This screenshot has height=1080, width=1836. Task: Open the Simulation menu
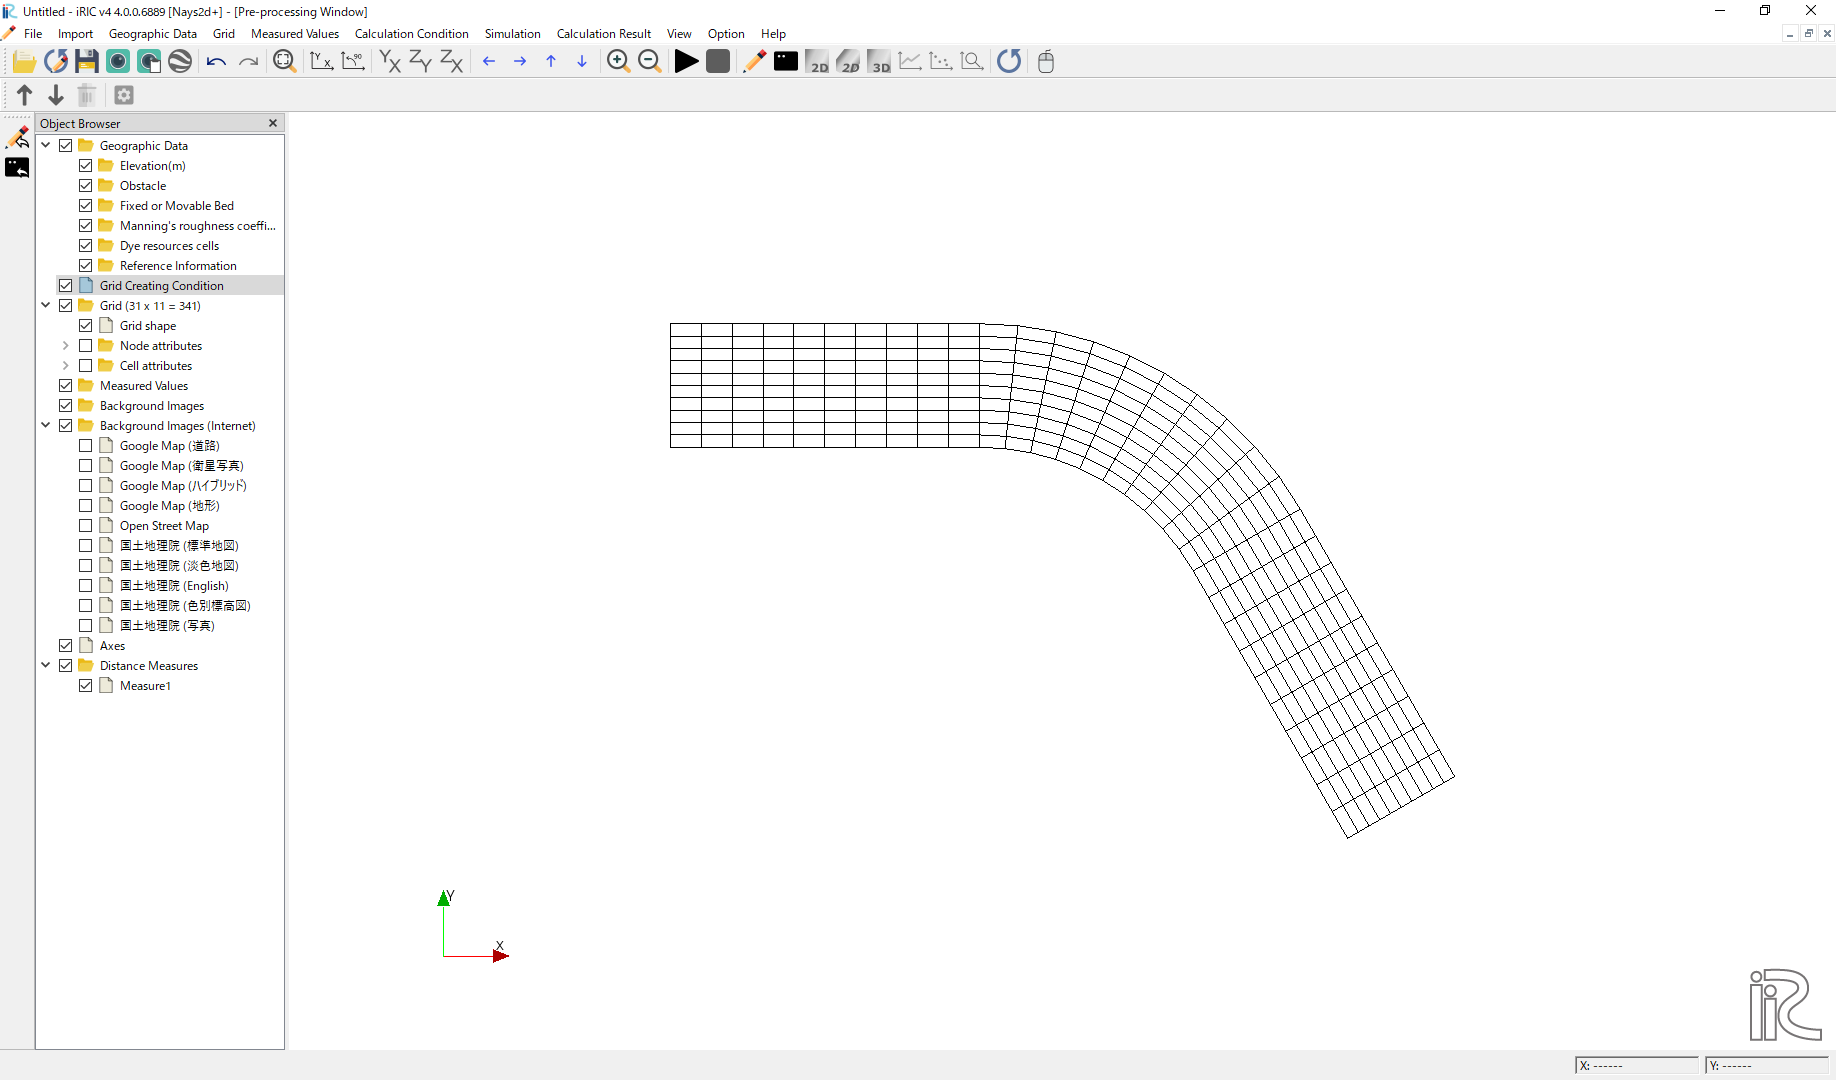coord(513,34)
